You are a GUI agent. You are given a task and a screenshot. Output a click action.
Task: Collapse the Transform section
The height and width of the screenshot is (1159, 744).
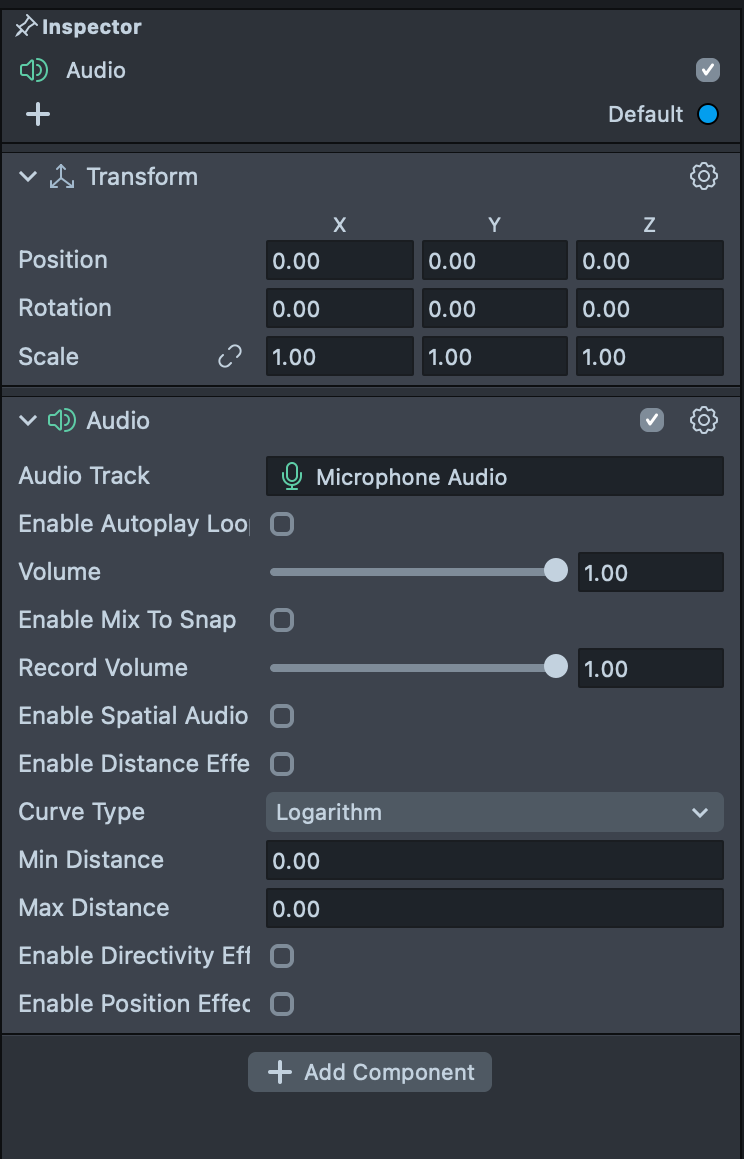pyautogui.click(x=27, y=177)
